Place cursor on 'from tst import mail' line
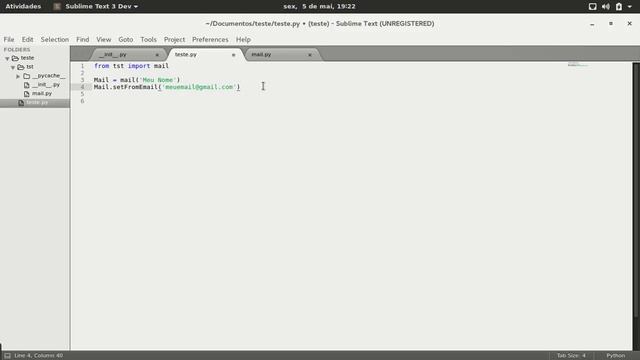The height and width of the screenshot is (360, 640). (131, 66)
